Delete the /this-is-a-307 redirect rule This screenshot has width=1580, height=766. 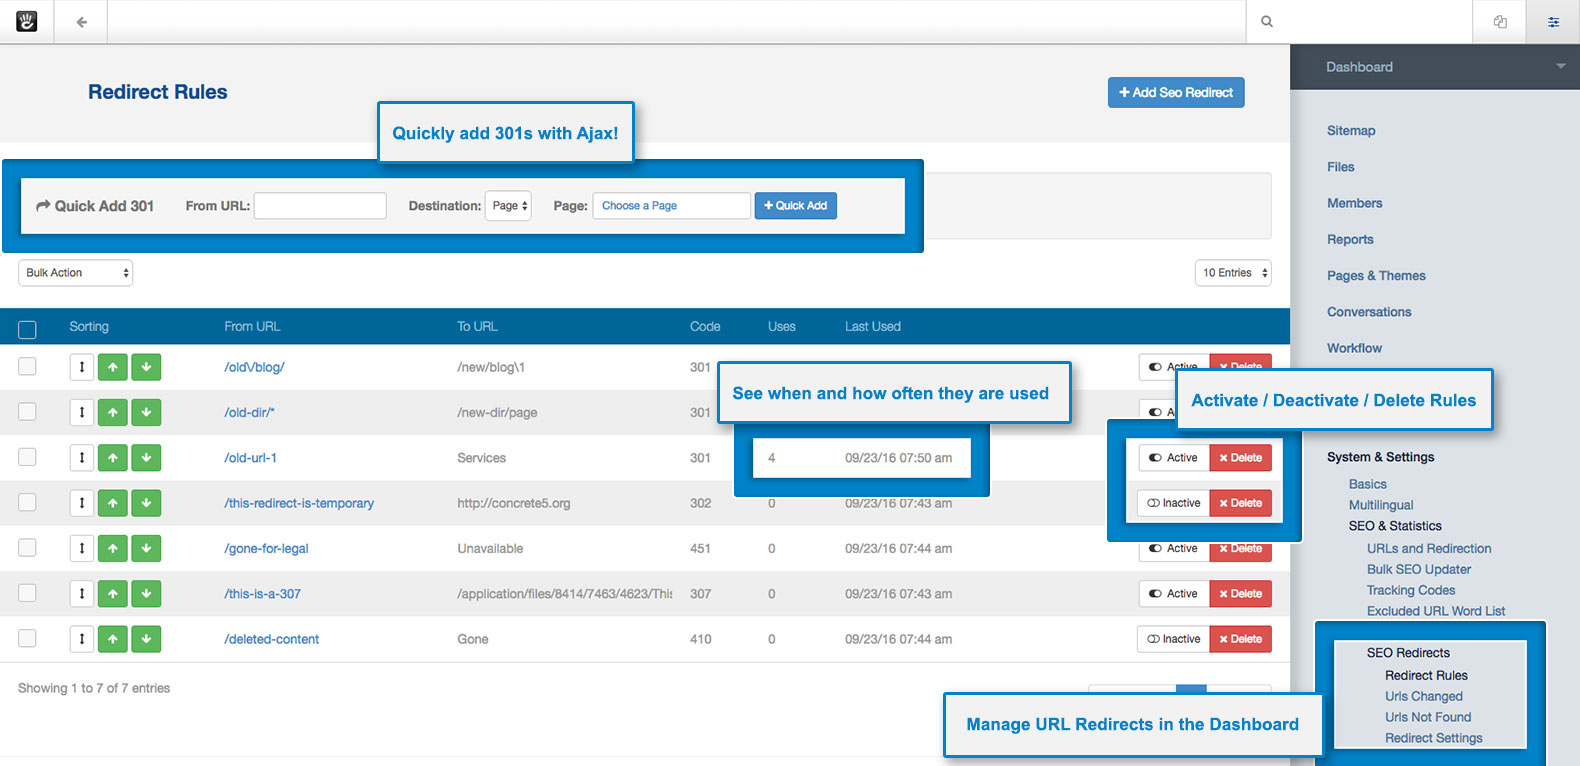(x=1241, y=594)
